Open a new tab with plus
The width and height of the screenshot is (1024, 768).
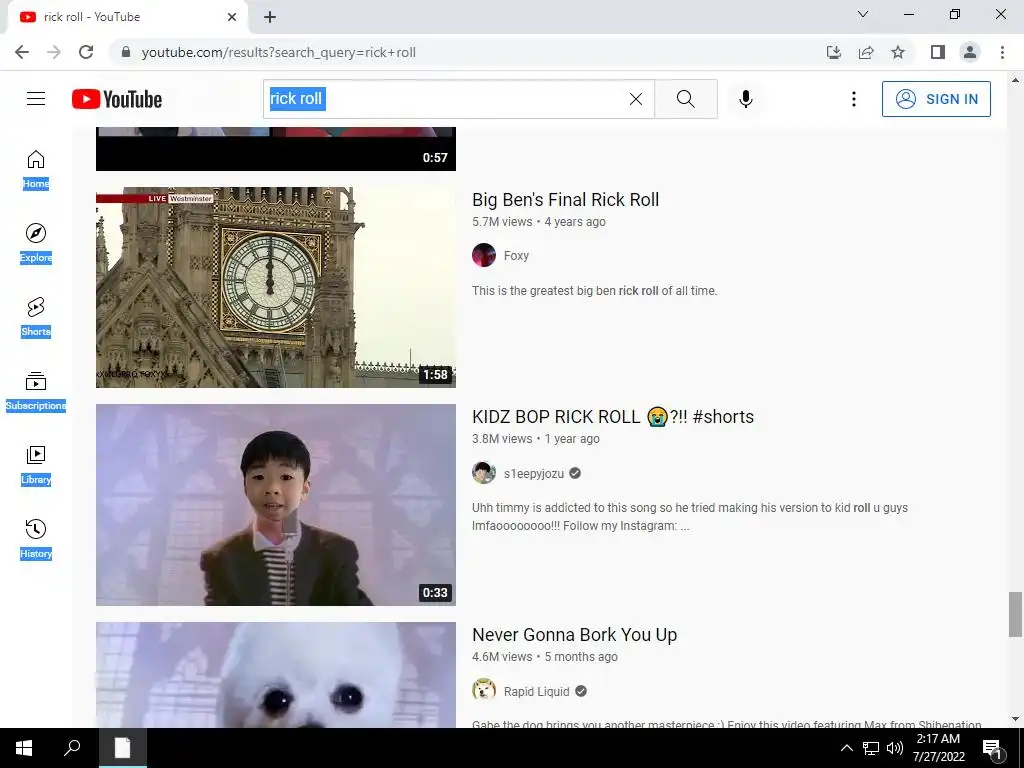point(270,17)
